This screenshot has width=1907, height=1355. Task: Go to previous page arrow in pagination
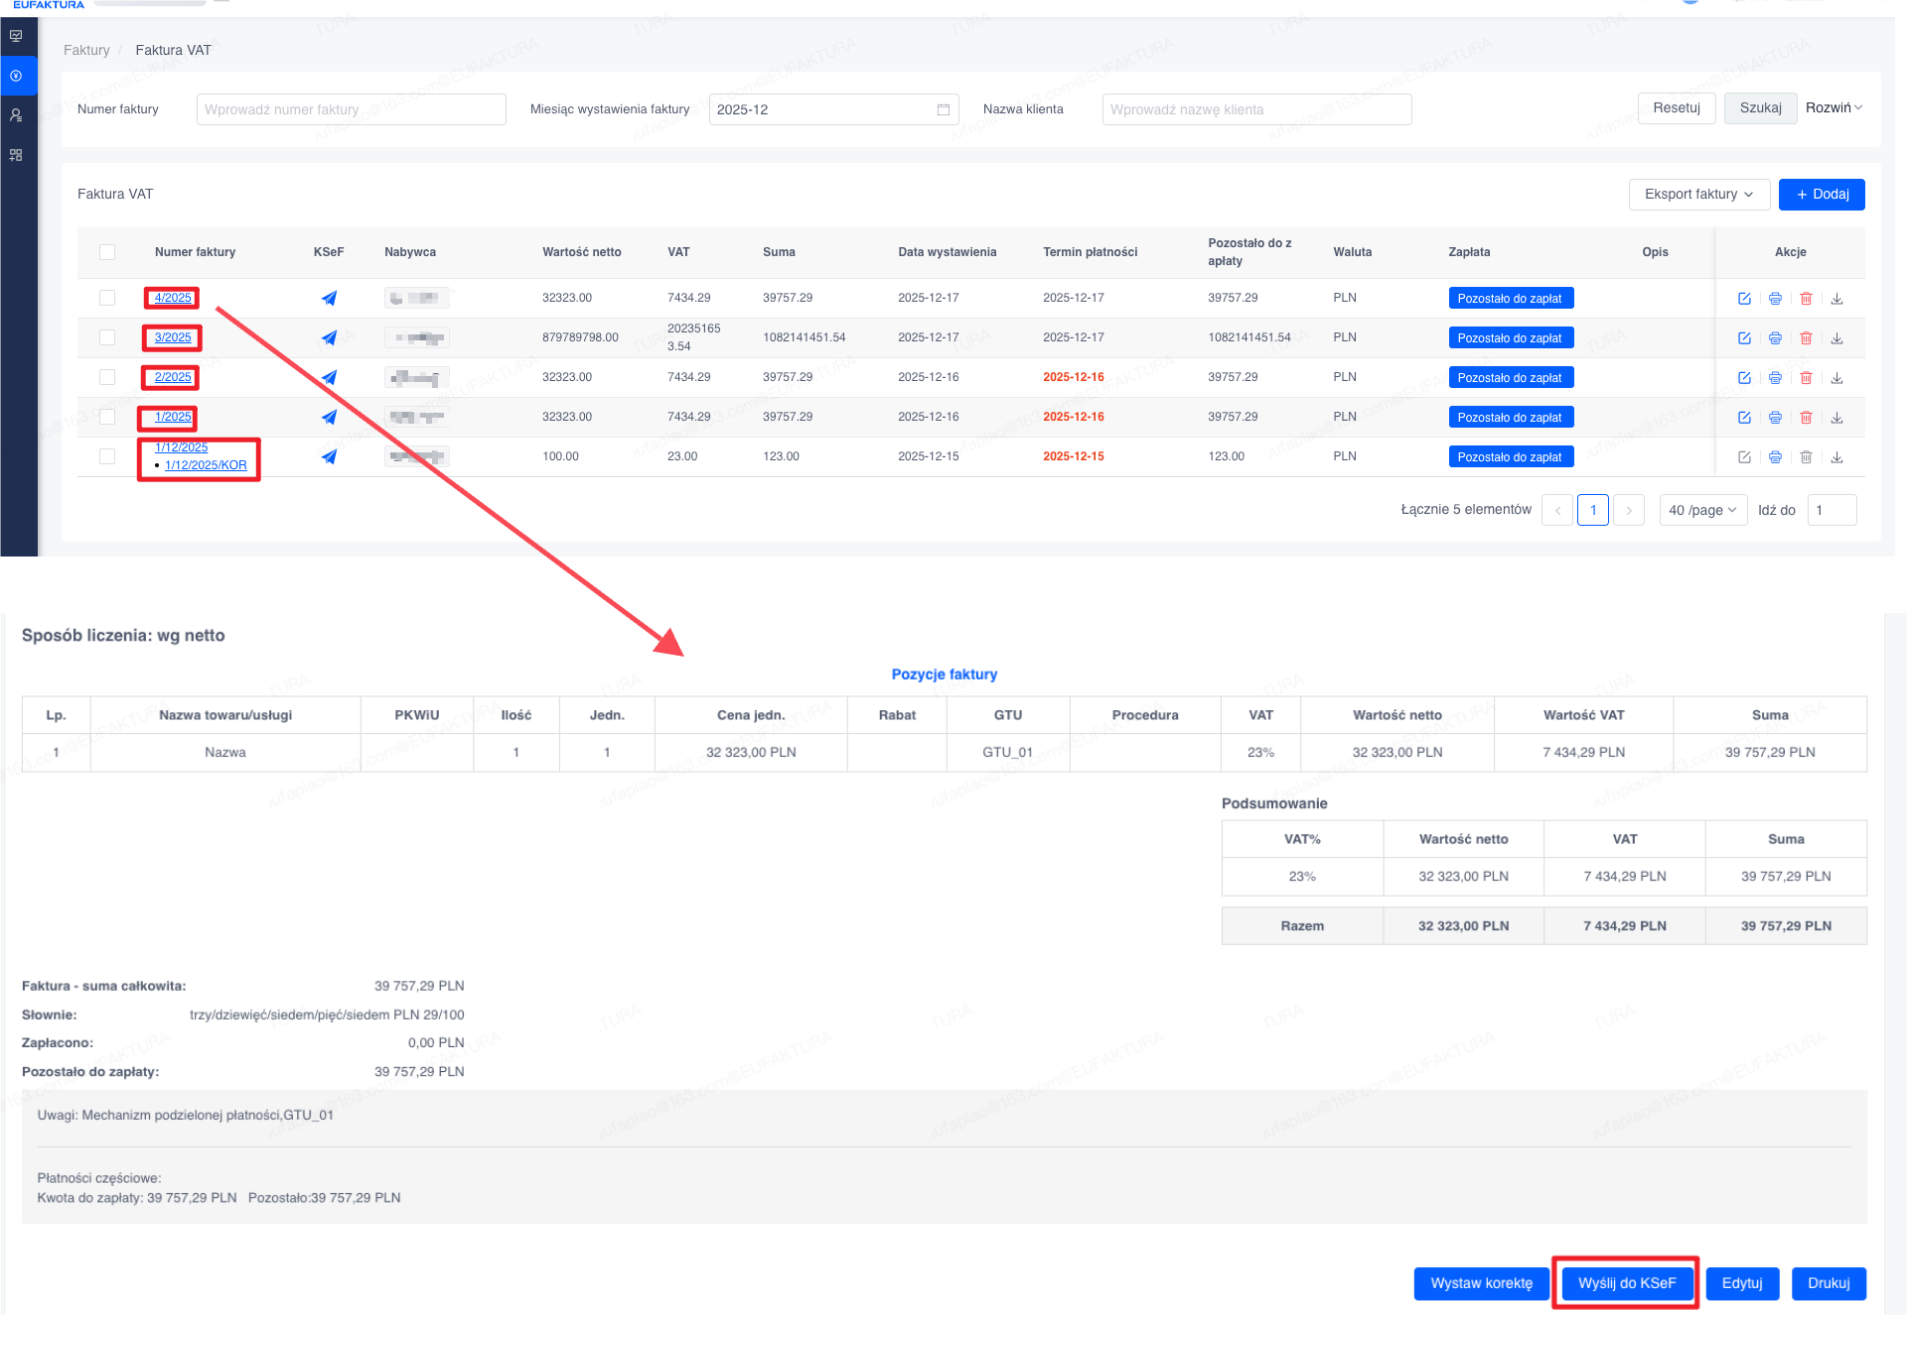point(1557,510)
